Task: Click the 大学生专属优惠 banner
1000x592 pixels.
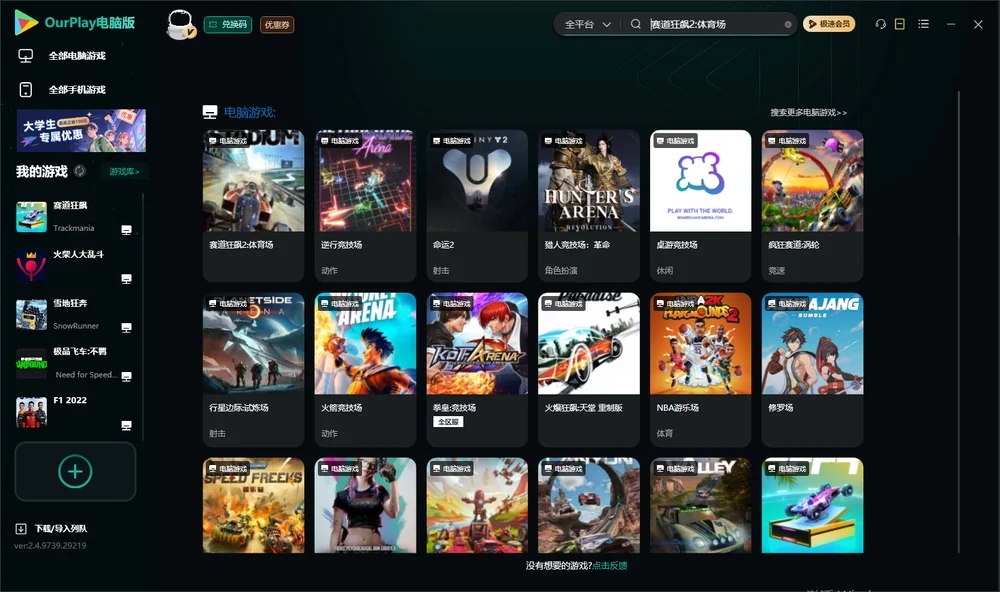Action: [x=81, y=131]
